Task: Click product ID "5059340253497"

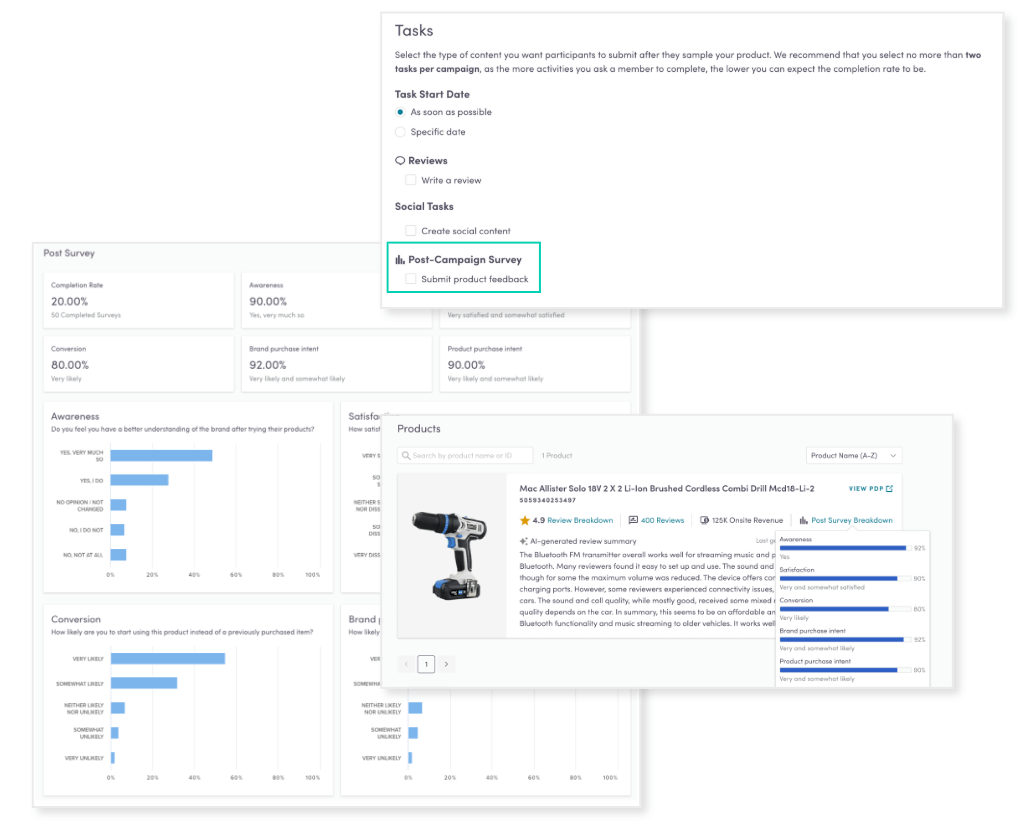Action: click(547, 500)
